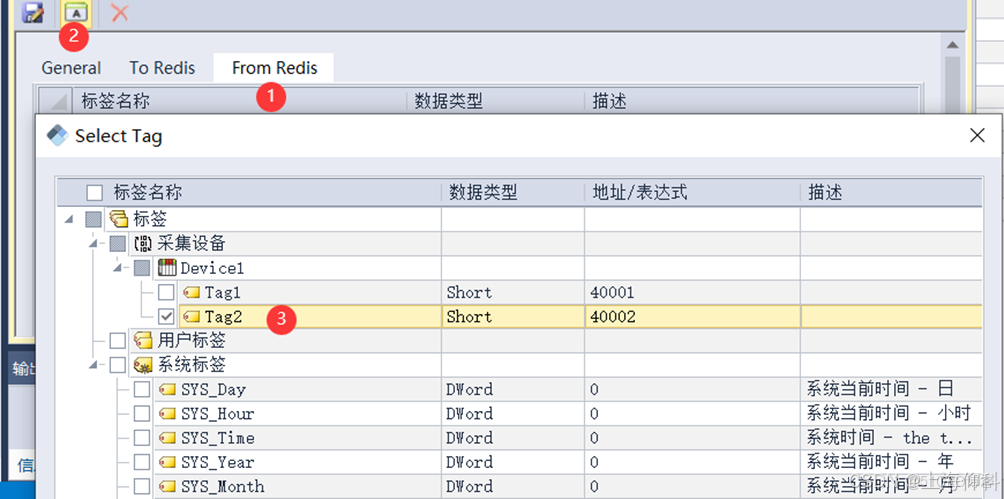
Task: Click the 用户标签 folder icon
Action: (x=143, y=341)
